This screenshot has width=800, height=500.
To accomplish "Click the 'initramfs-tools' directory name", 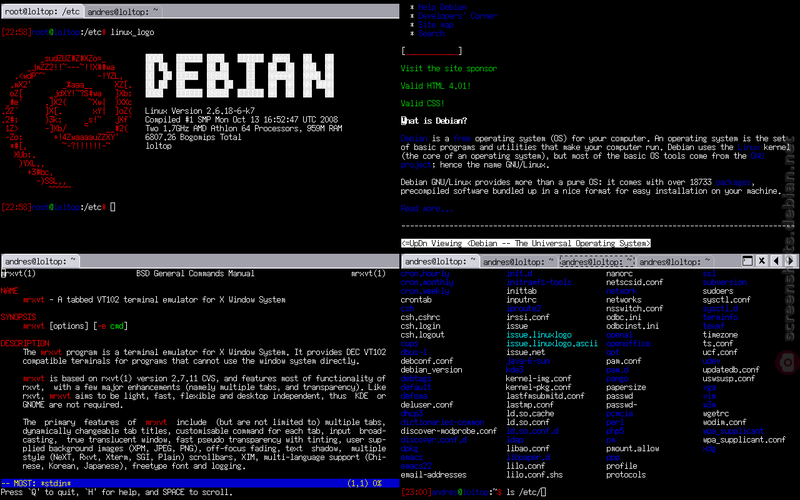I will pos(539,282).
